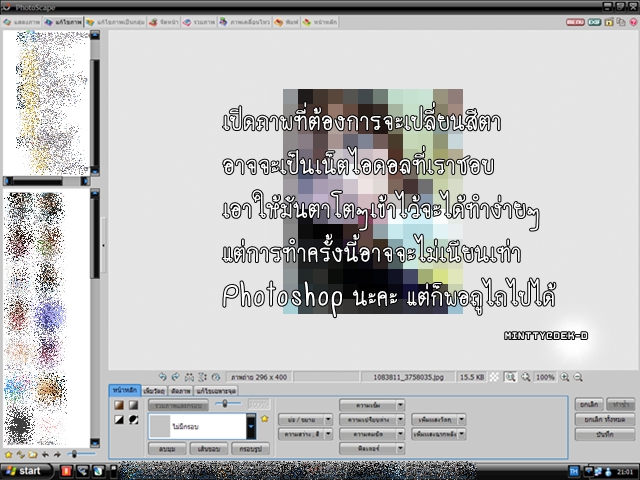Click the TH language indicator in the taskbar
The width and height of the screenshot is (640, 480).
tap(574, 471)
